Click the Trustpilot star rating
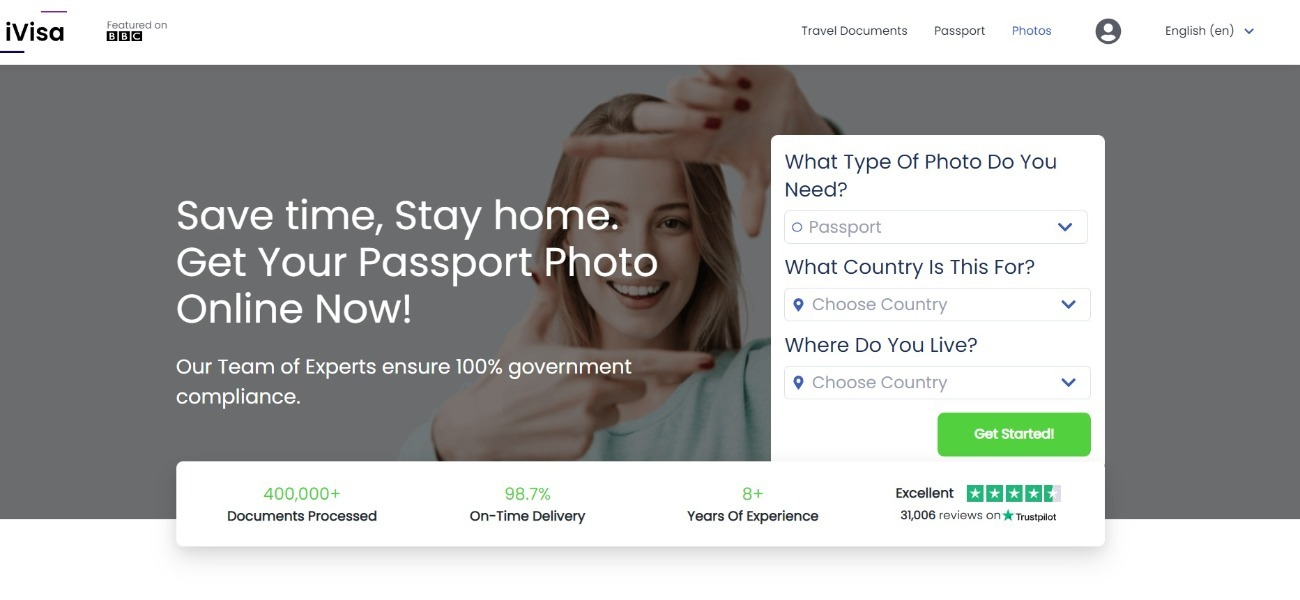Image resolution: width=1300 pixels, height=600 pixels. [x=1013, y=493]
